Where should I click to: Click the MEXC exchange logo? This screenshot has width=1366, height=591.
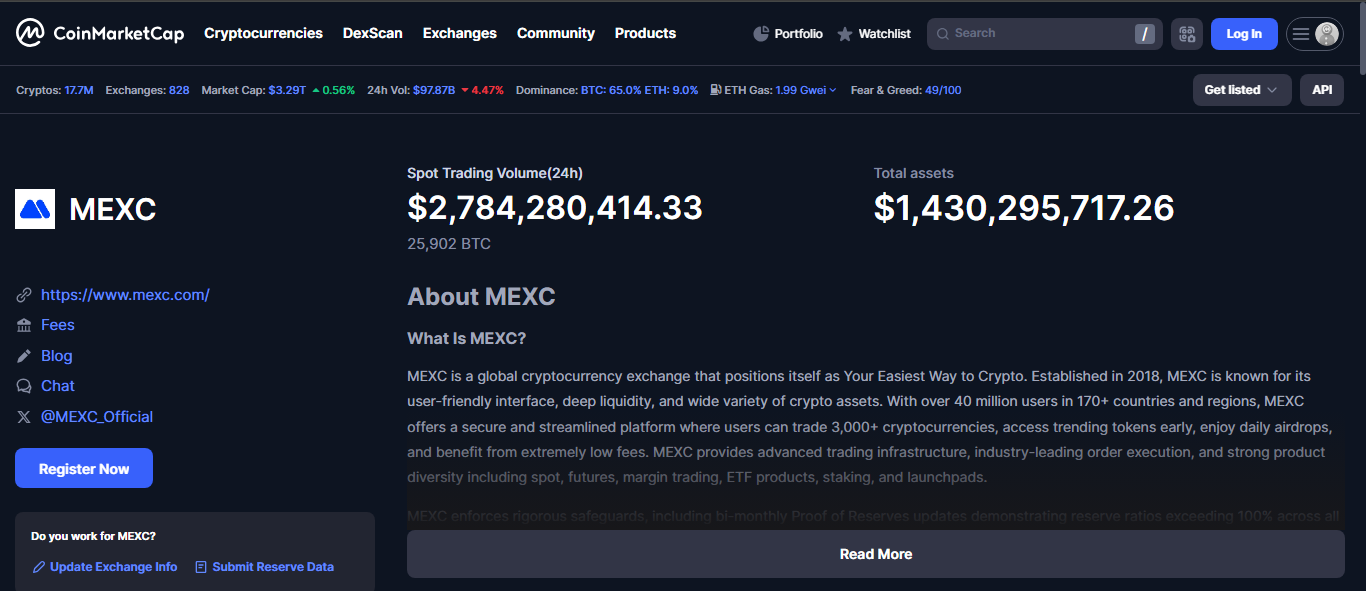click(35, 209)
